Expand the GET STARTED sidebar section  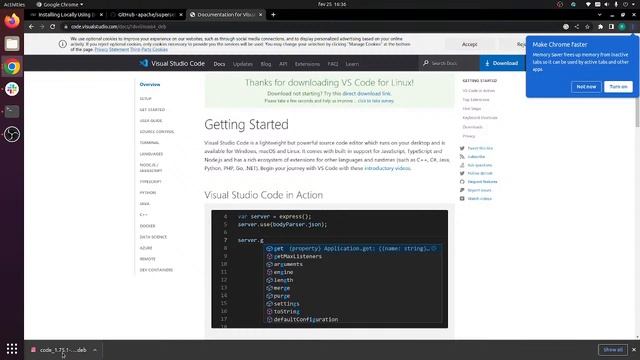(152, 110)
